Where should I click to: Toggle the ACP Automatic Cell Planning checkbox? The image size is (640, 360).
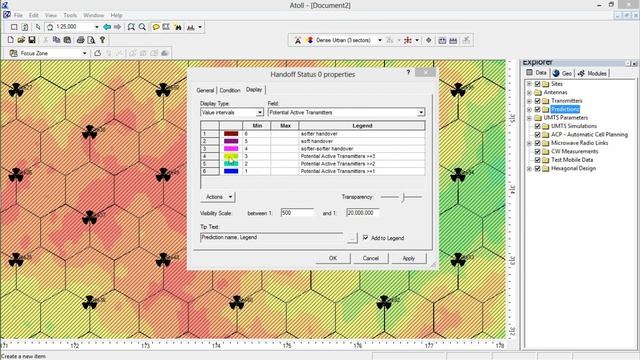(x=538, y=134)
